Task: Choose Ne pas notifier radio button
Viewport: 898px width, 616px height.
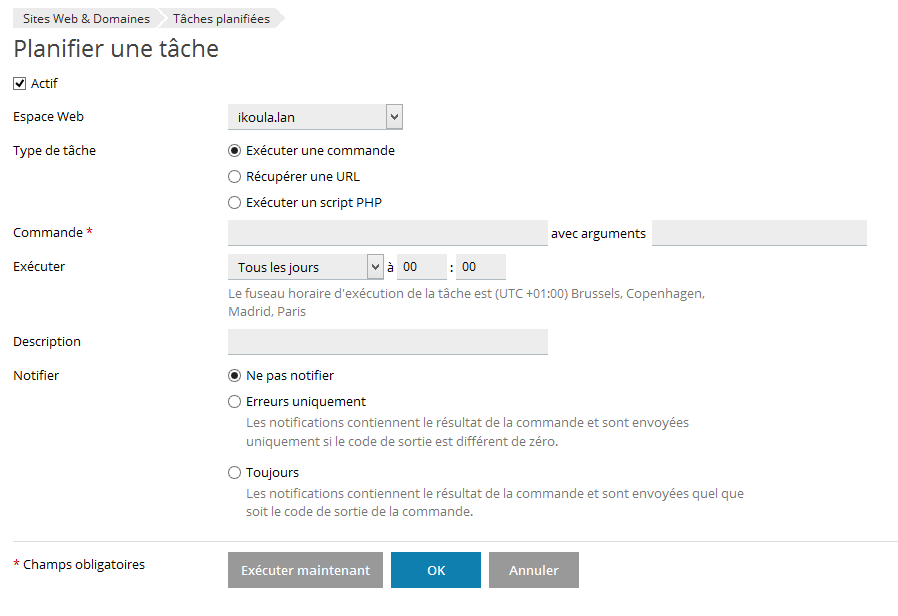Action: pyautogui.click(x=235, y=376)
